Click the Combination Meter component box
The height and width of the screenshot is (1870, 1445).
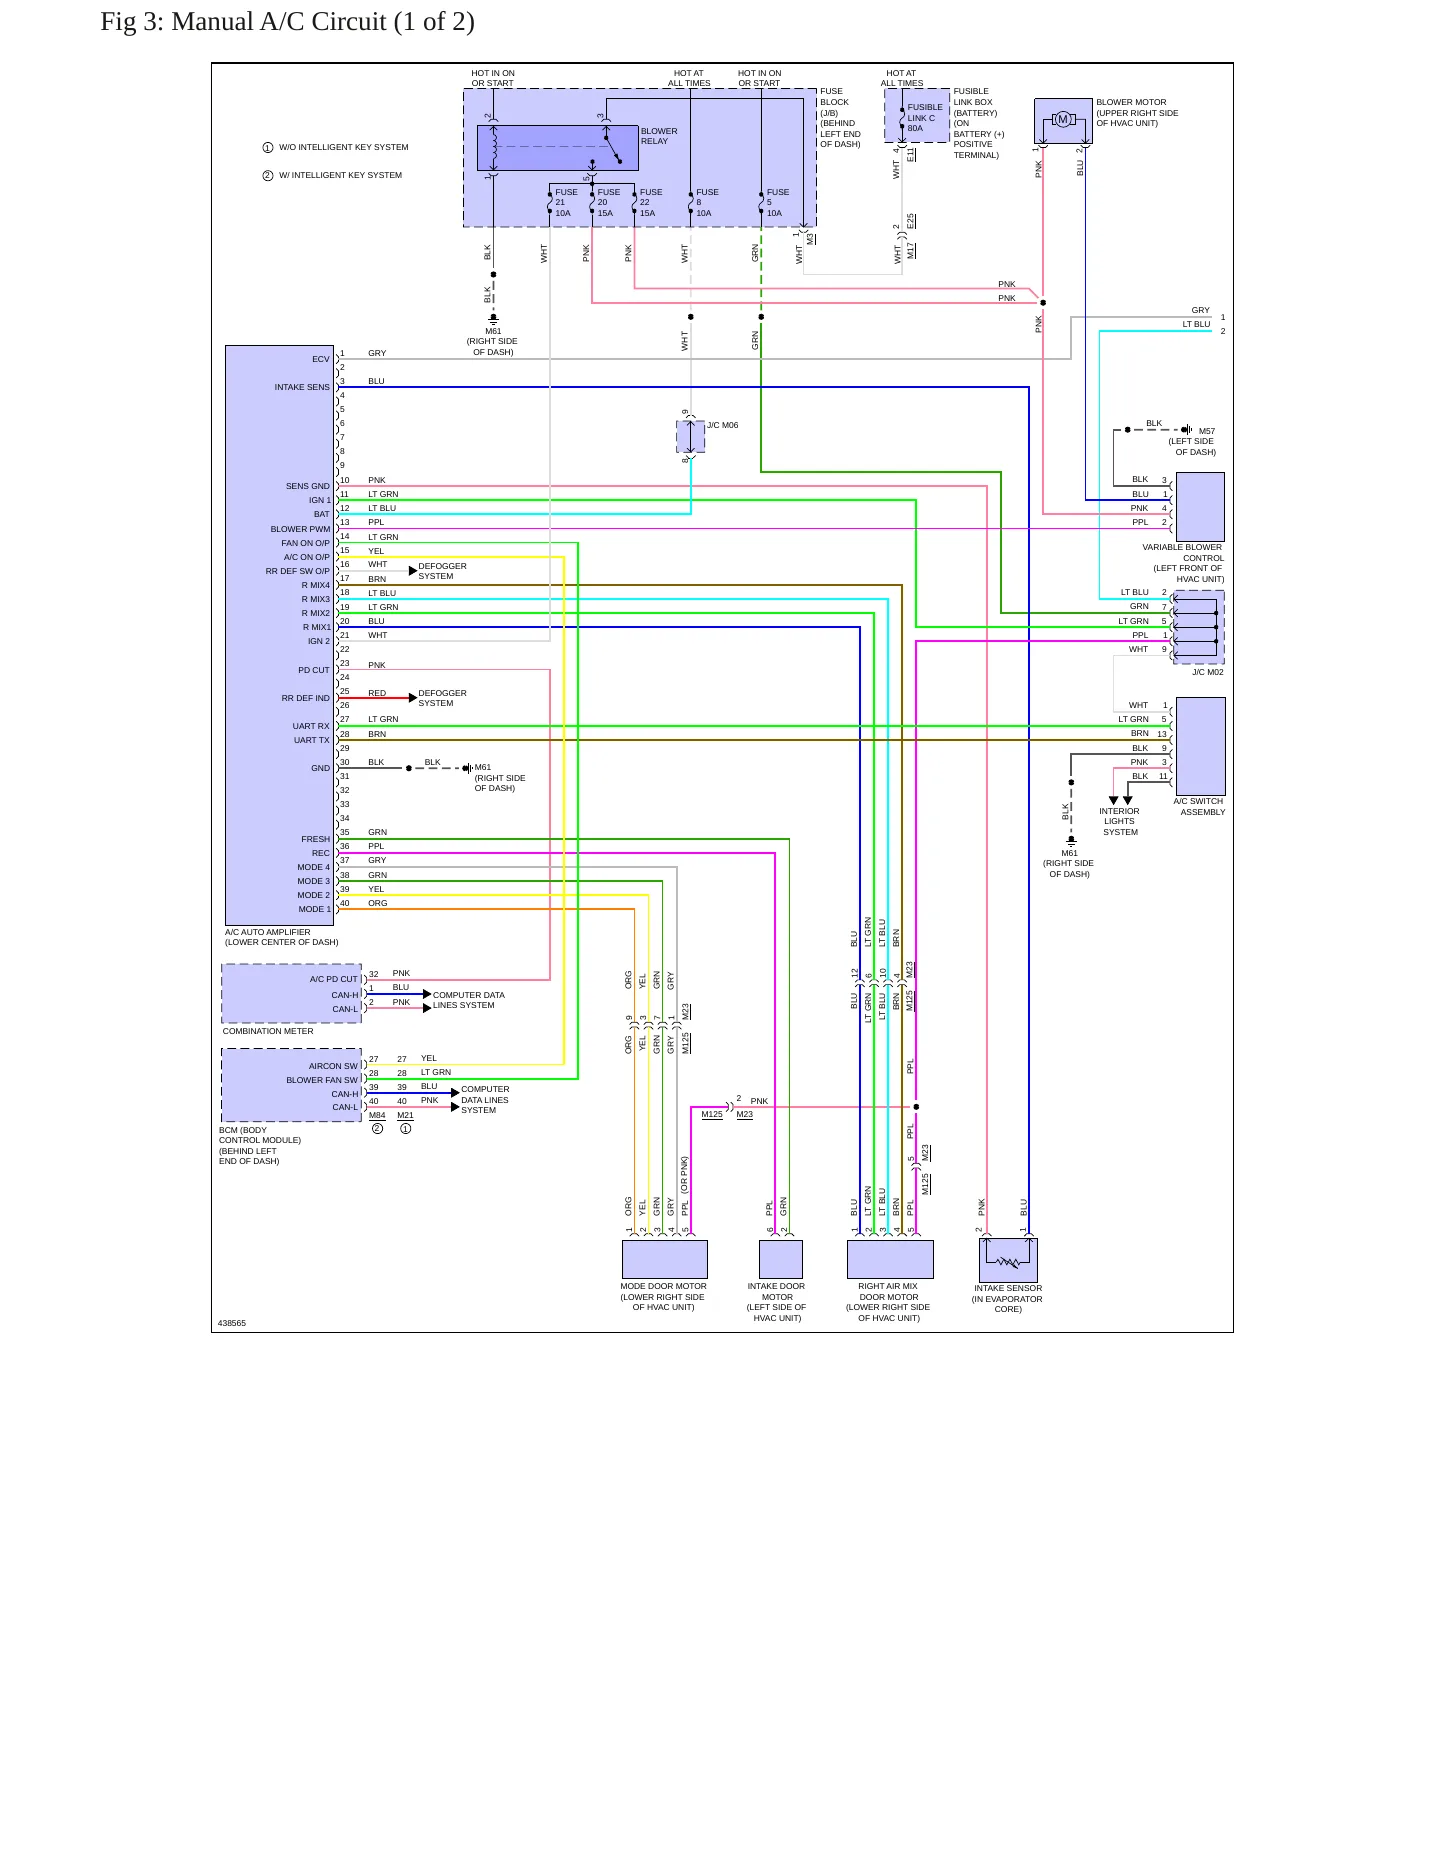pos(291,994)
